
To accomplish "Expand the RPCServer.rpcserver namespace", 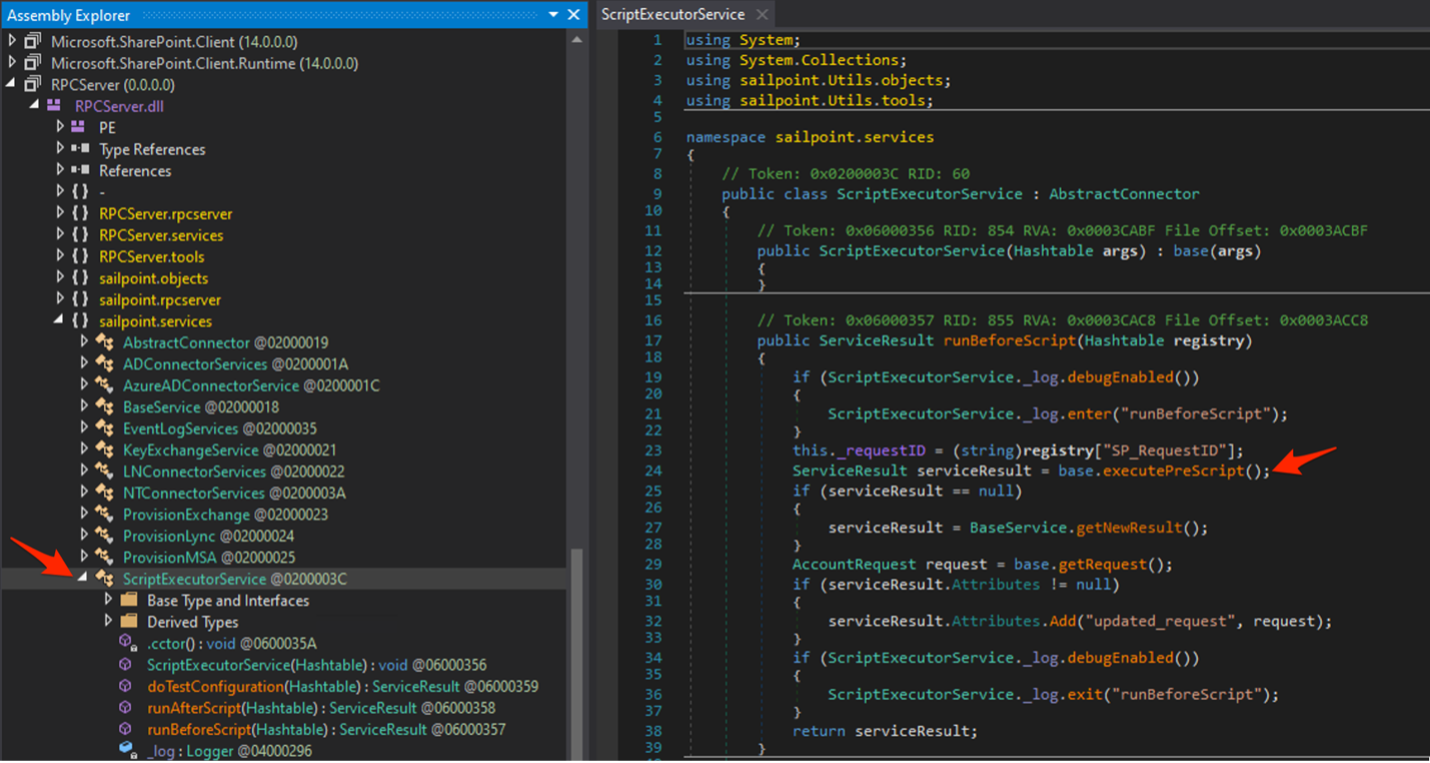I will pos(60,213).
